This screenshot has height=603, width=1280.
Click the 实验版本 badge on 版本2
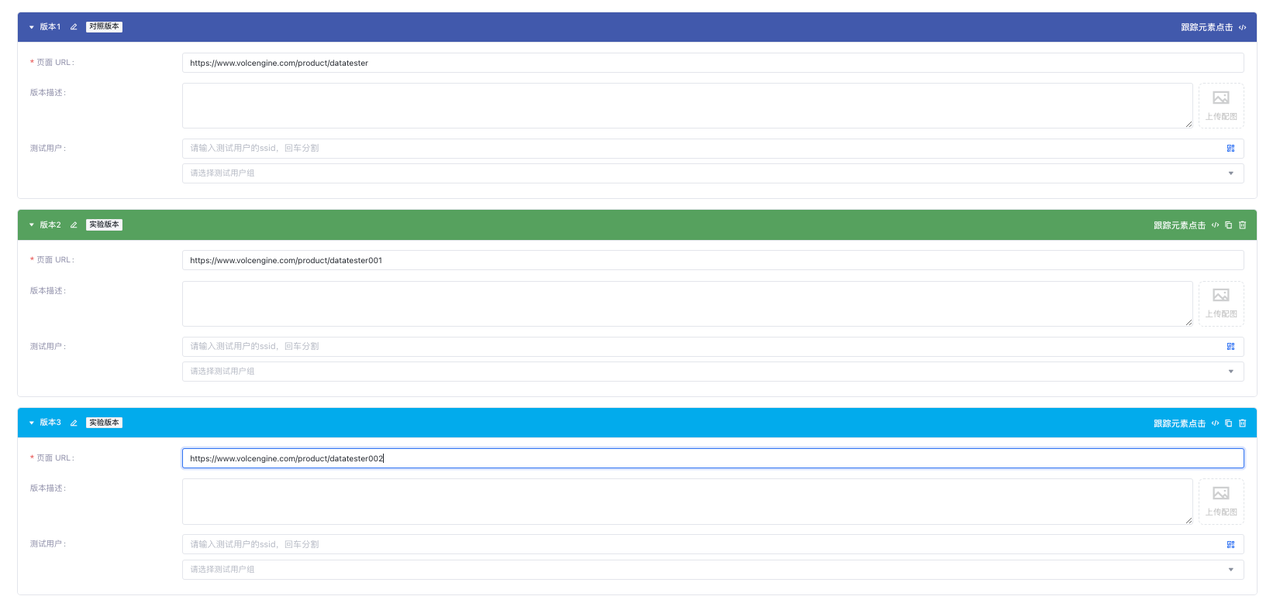(x=104, y=225)
